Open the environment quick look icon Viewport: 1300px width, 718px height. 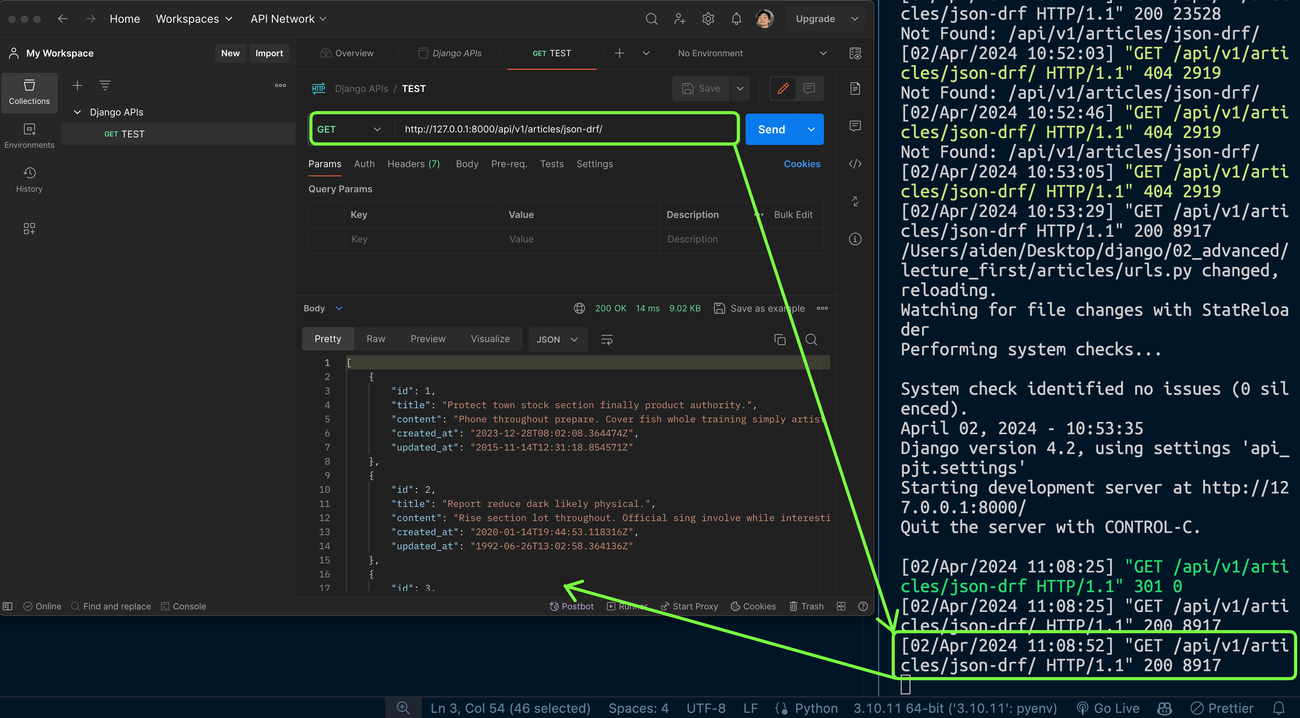tap(855, 53)
